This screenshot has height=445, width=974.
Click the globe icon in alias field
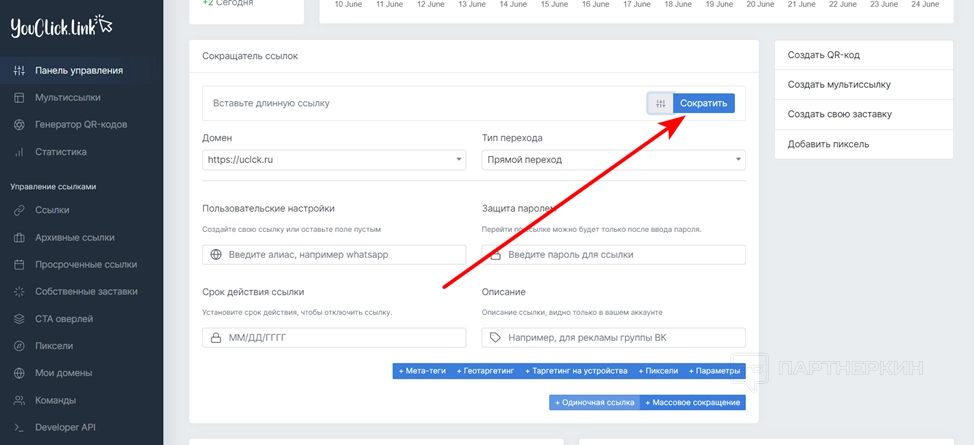[x=216, y=255]
